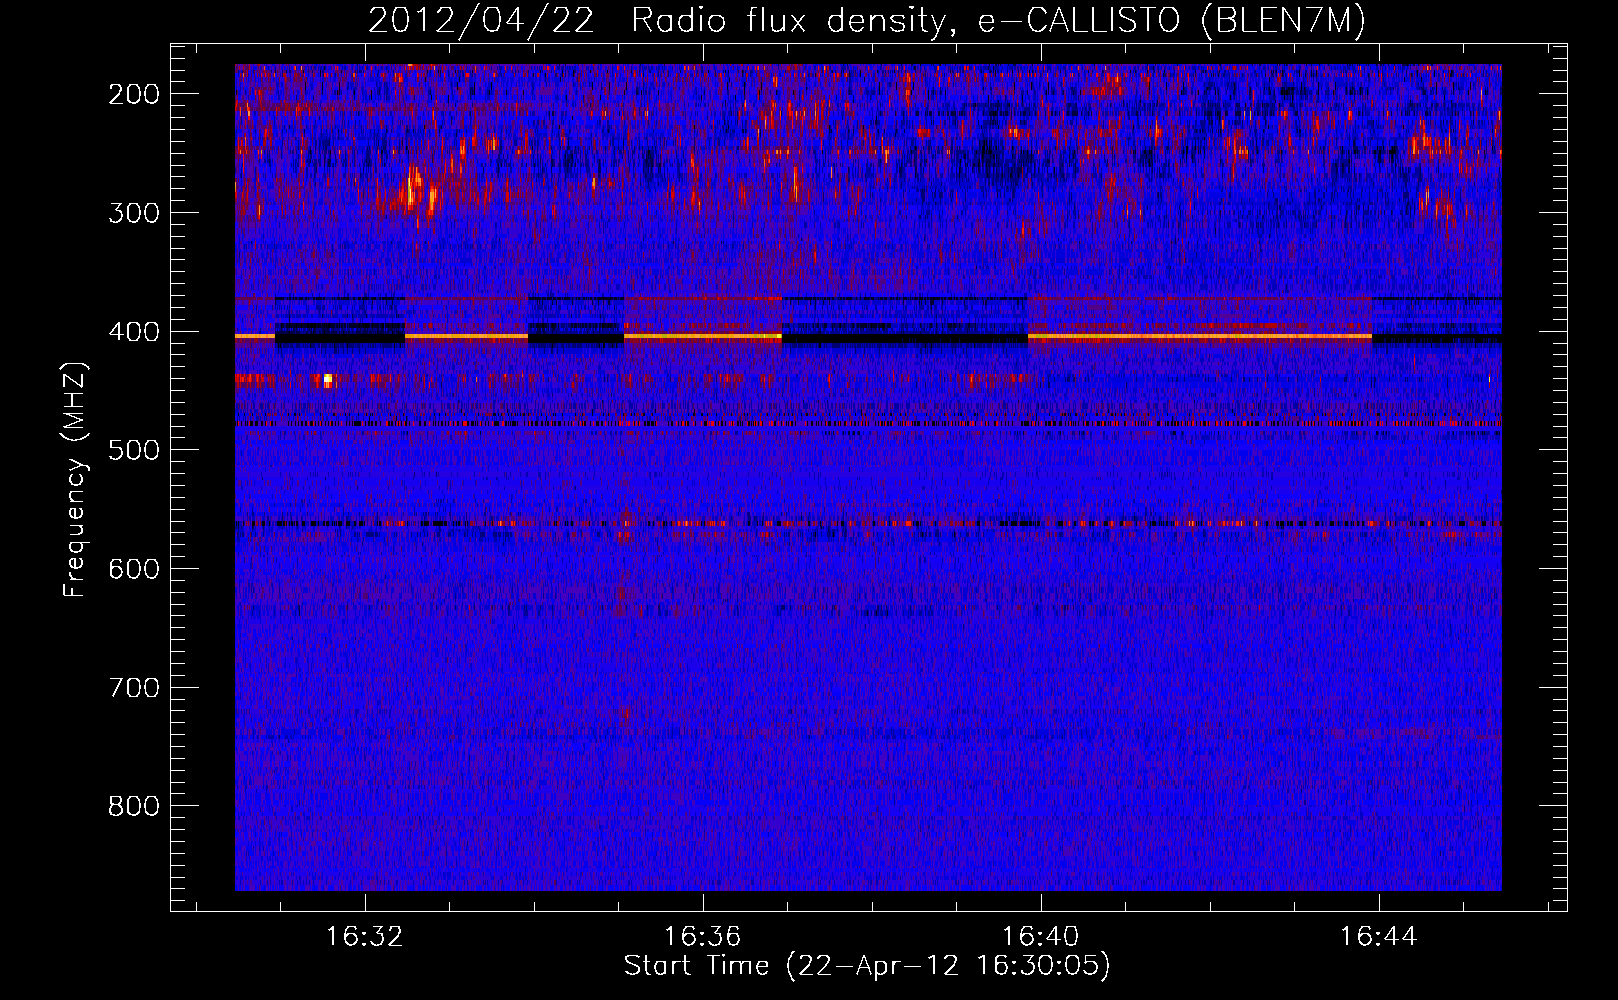Viewport: 1618px width, 1000px height.
Task: Click the plot title '2012/04/22 Radio flux density, e-CALLISTO (BLEN7M)'
Action: [866, 20]
